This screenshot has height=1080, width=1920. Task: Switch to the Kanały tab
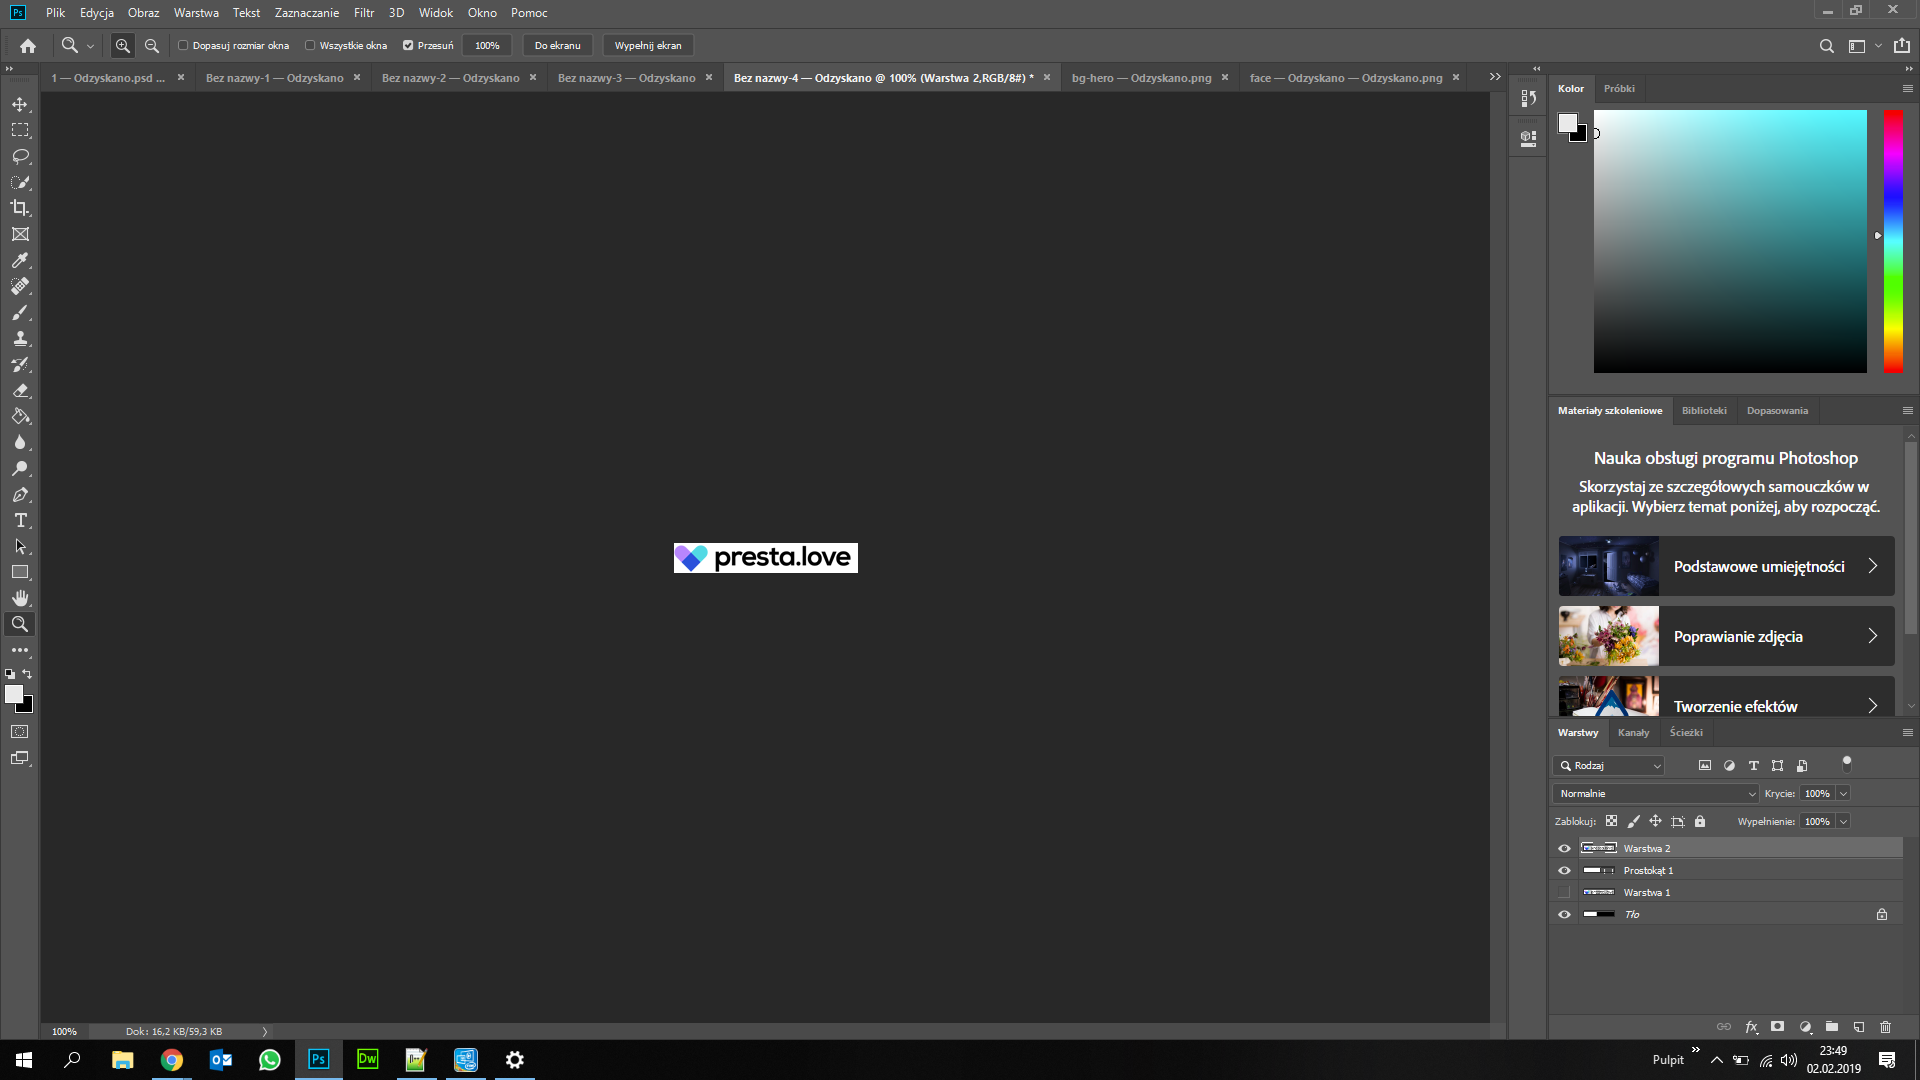(1633, 733)
